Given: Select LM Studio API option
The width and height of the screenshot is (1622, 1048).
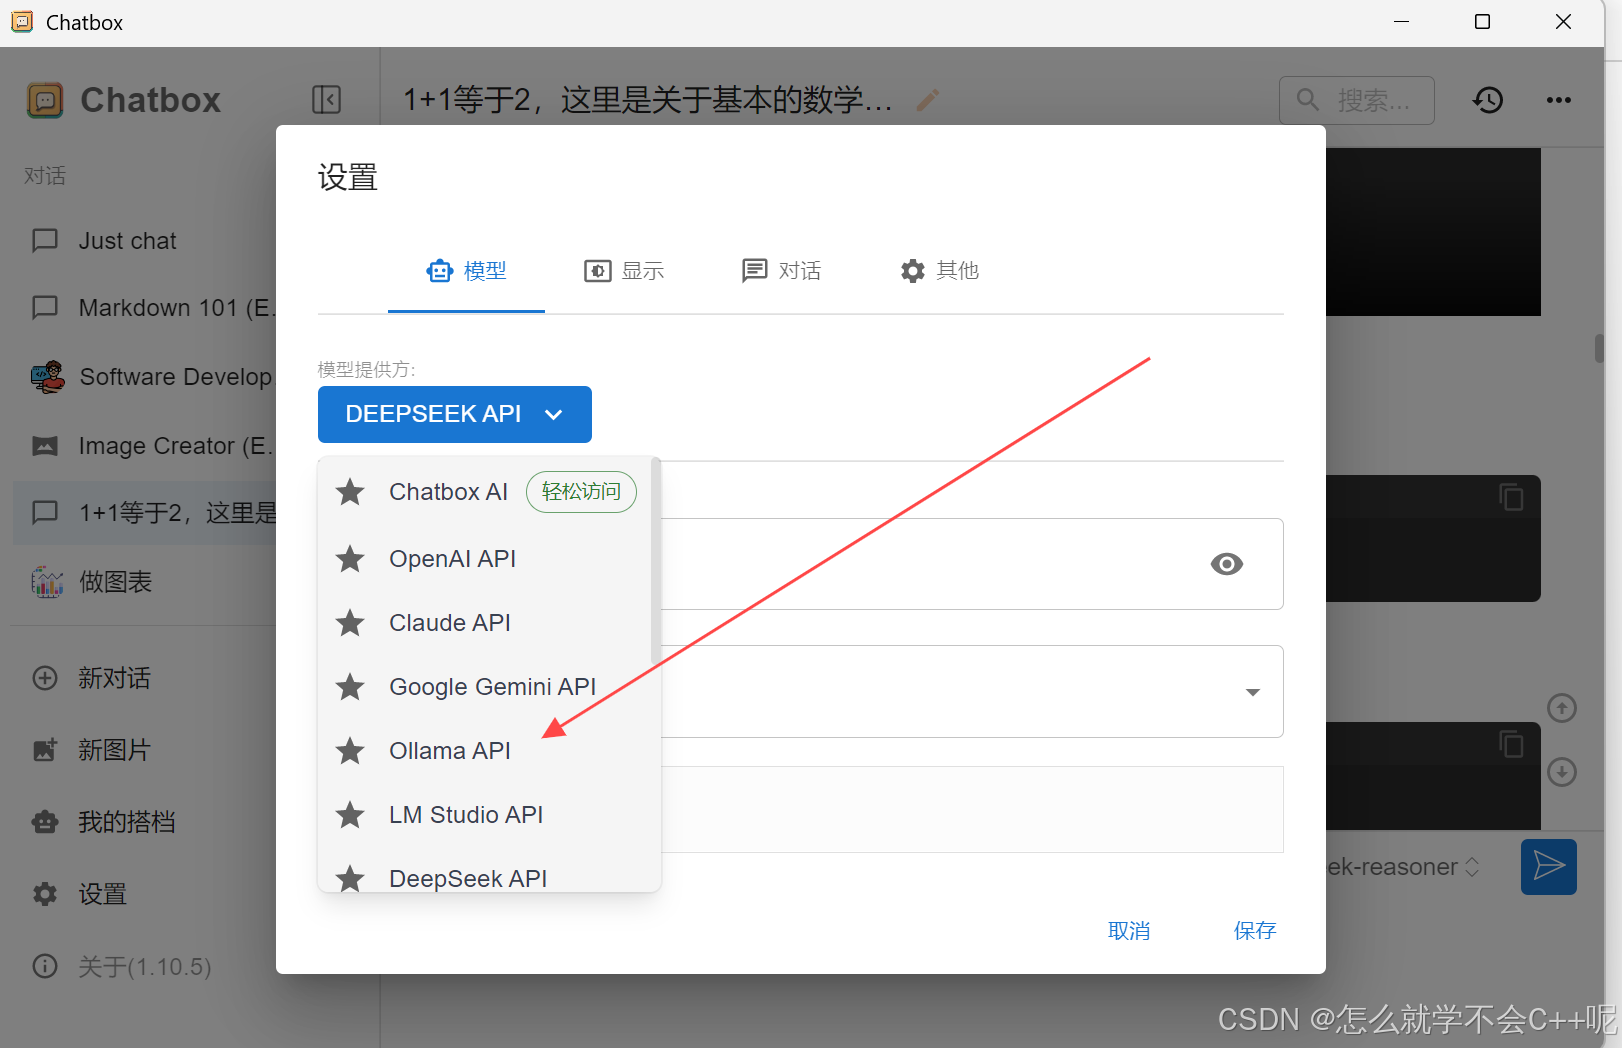Looking at the screenshot, I should (485, 815).
